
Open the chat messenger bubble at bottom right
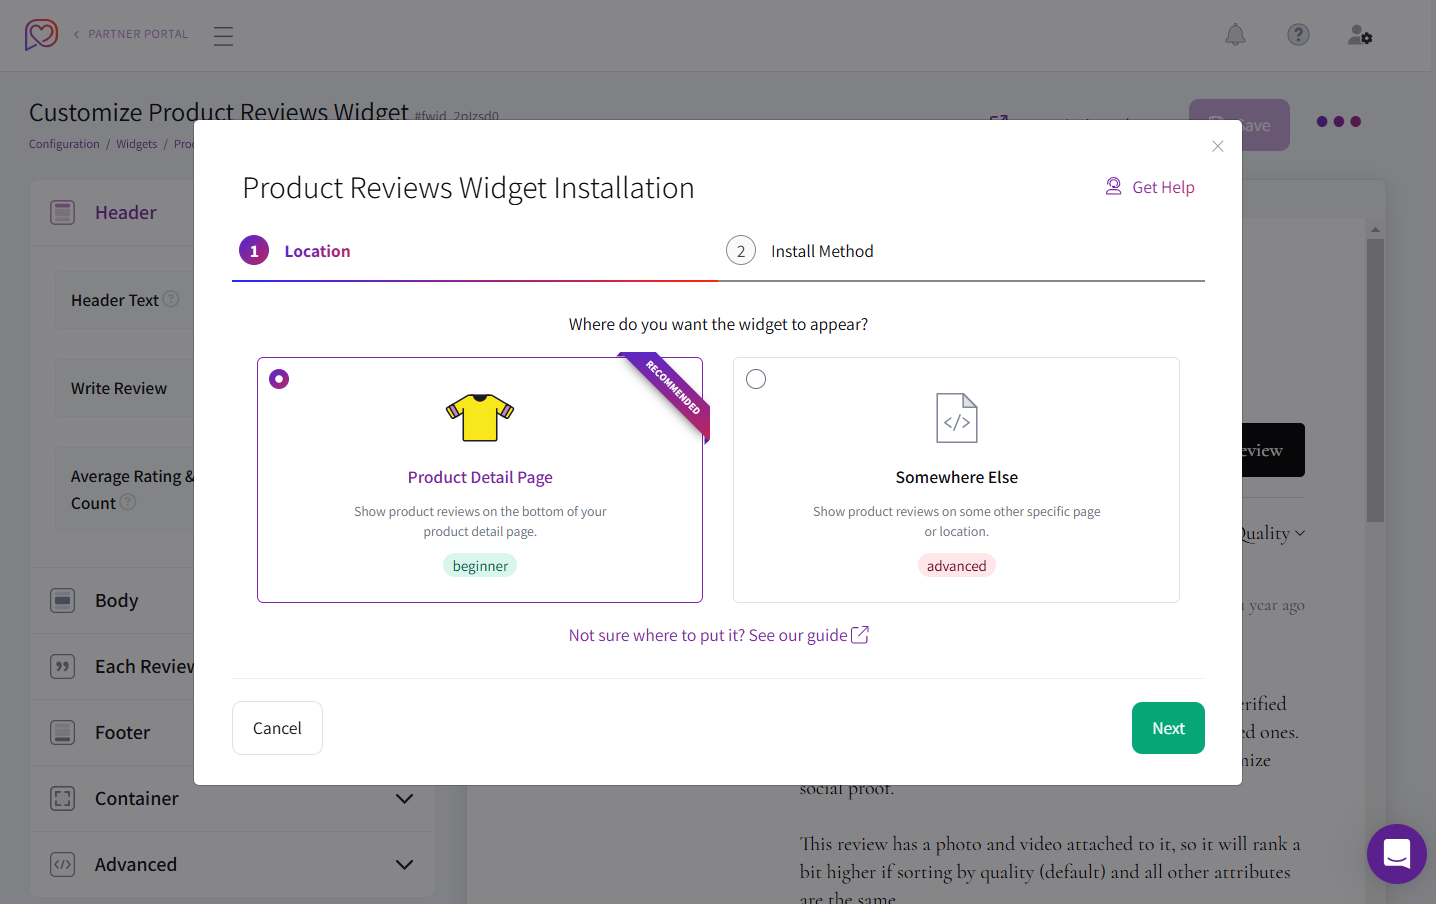(x=1396, y=853)
